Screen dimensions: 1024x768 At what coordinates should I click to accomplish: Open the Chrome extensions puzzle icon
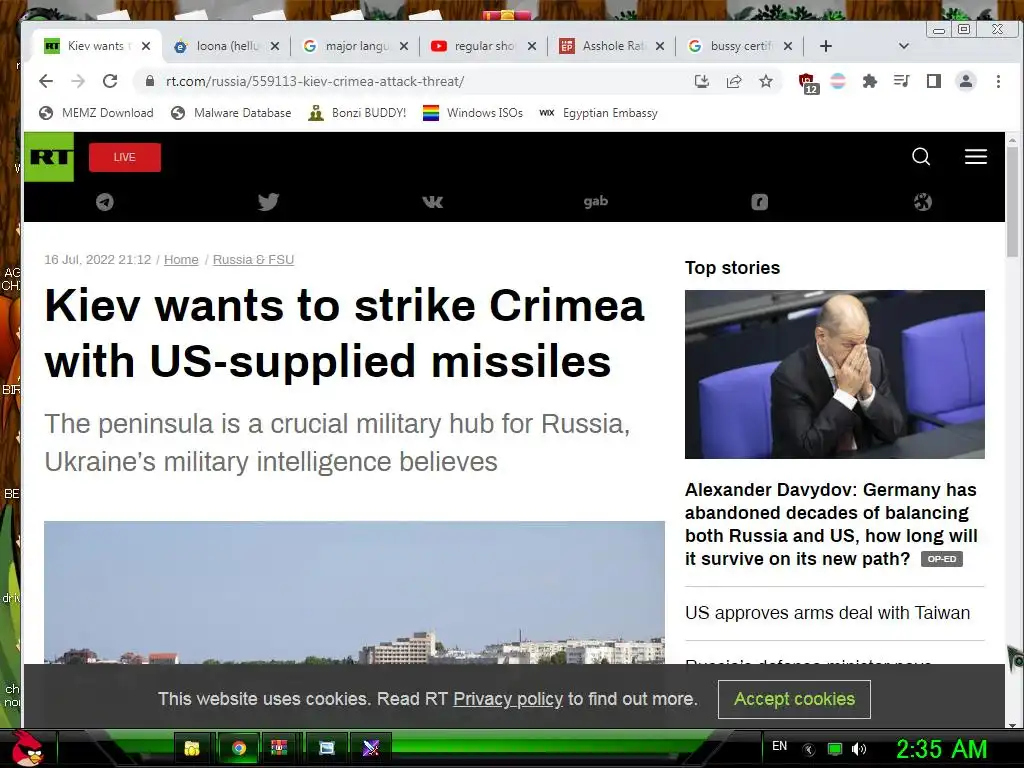point(869,81)
